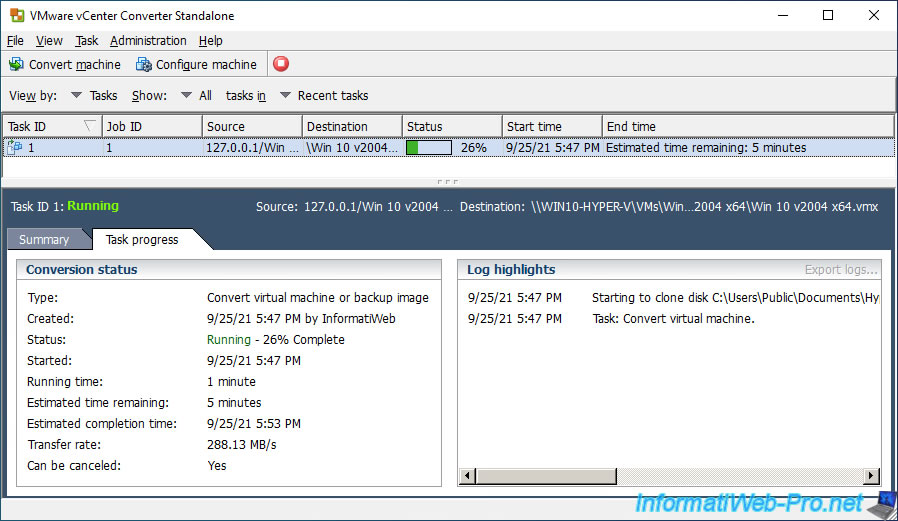The width and height of the screenshot is (898, 521).
Task: Sort by Destination column header
Action: (352, 127)
